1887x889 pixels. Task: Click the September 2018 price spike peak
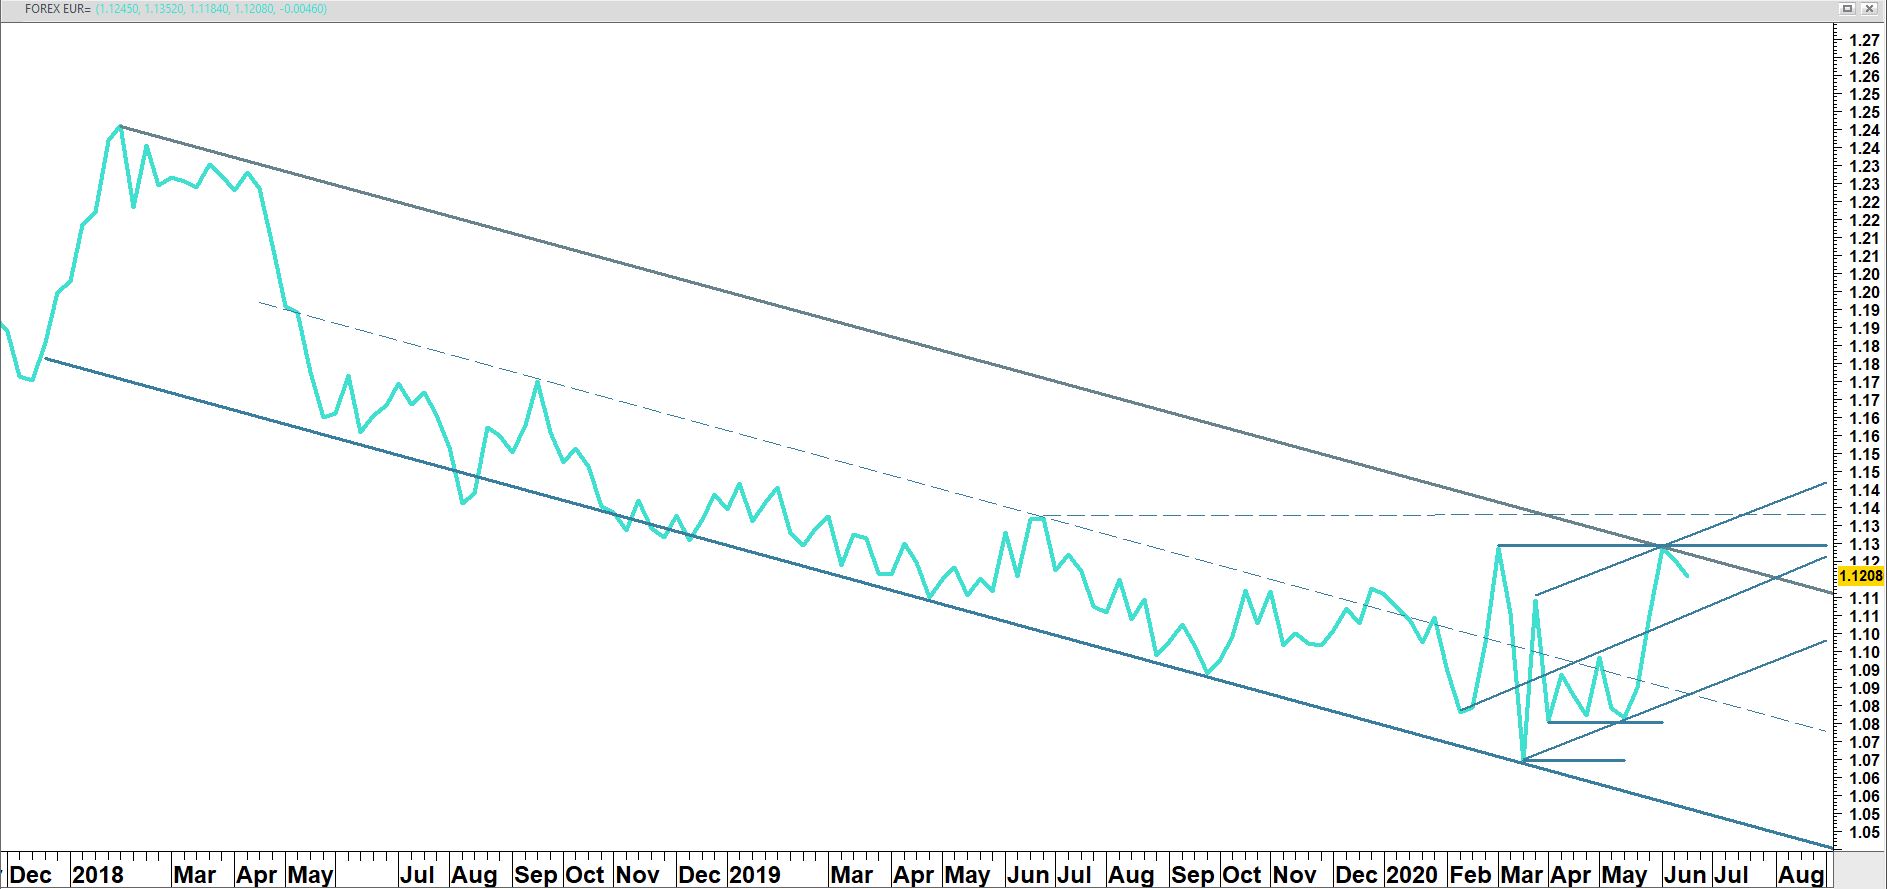click(x=538, y=381)
